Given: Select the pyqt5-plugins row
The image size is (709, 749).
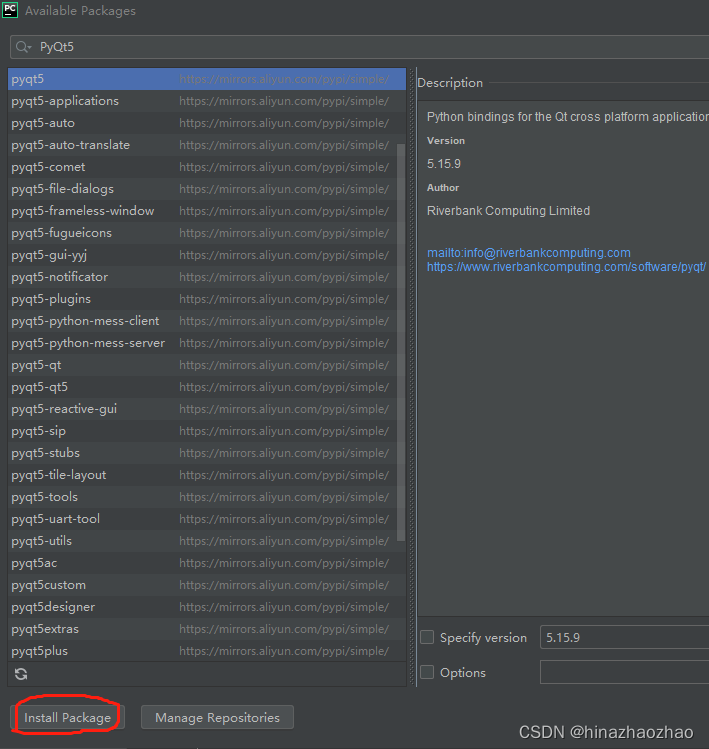Looking at the screenshot, I should tap(207, 299).
